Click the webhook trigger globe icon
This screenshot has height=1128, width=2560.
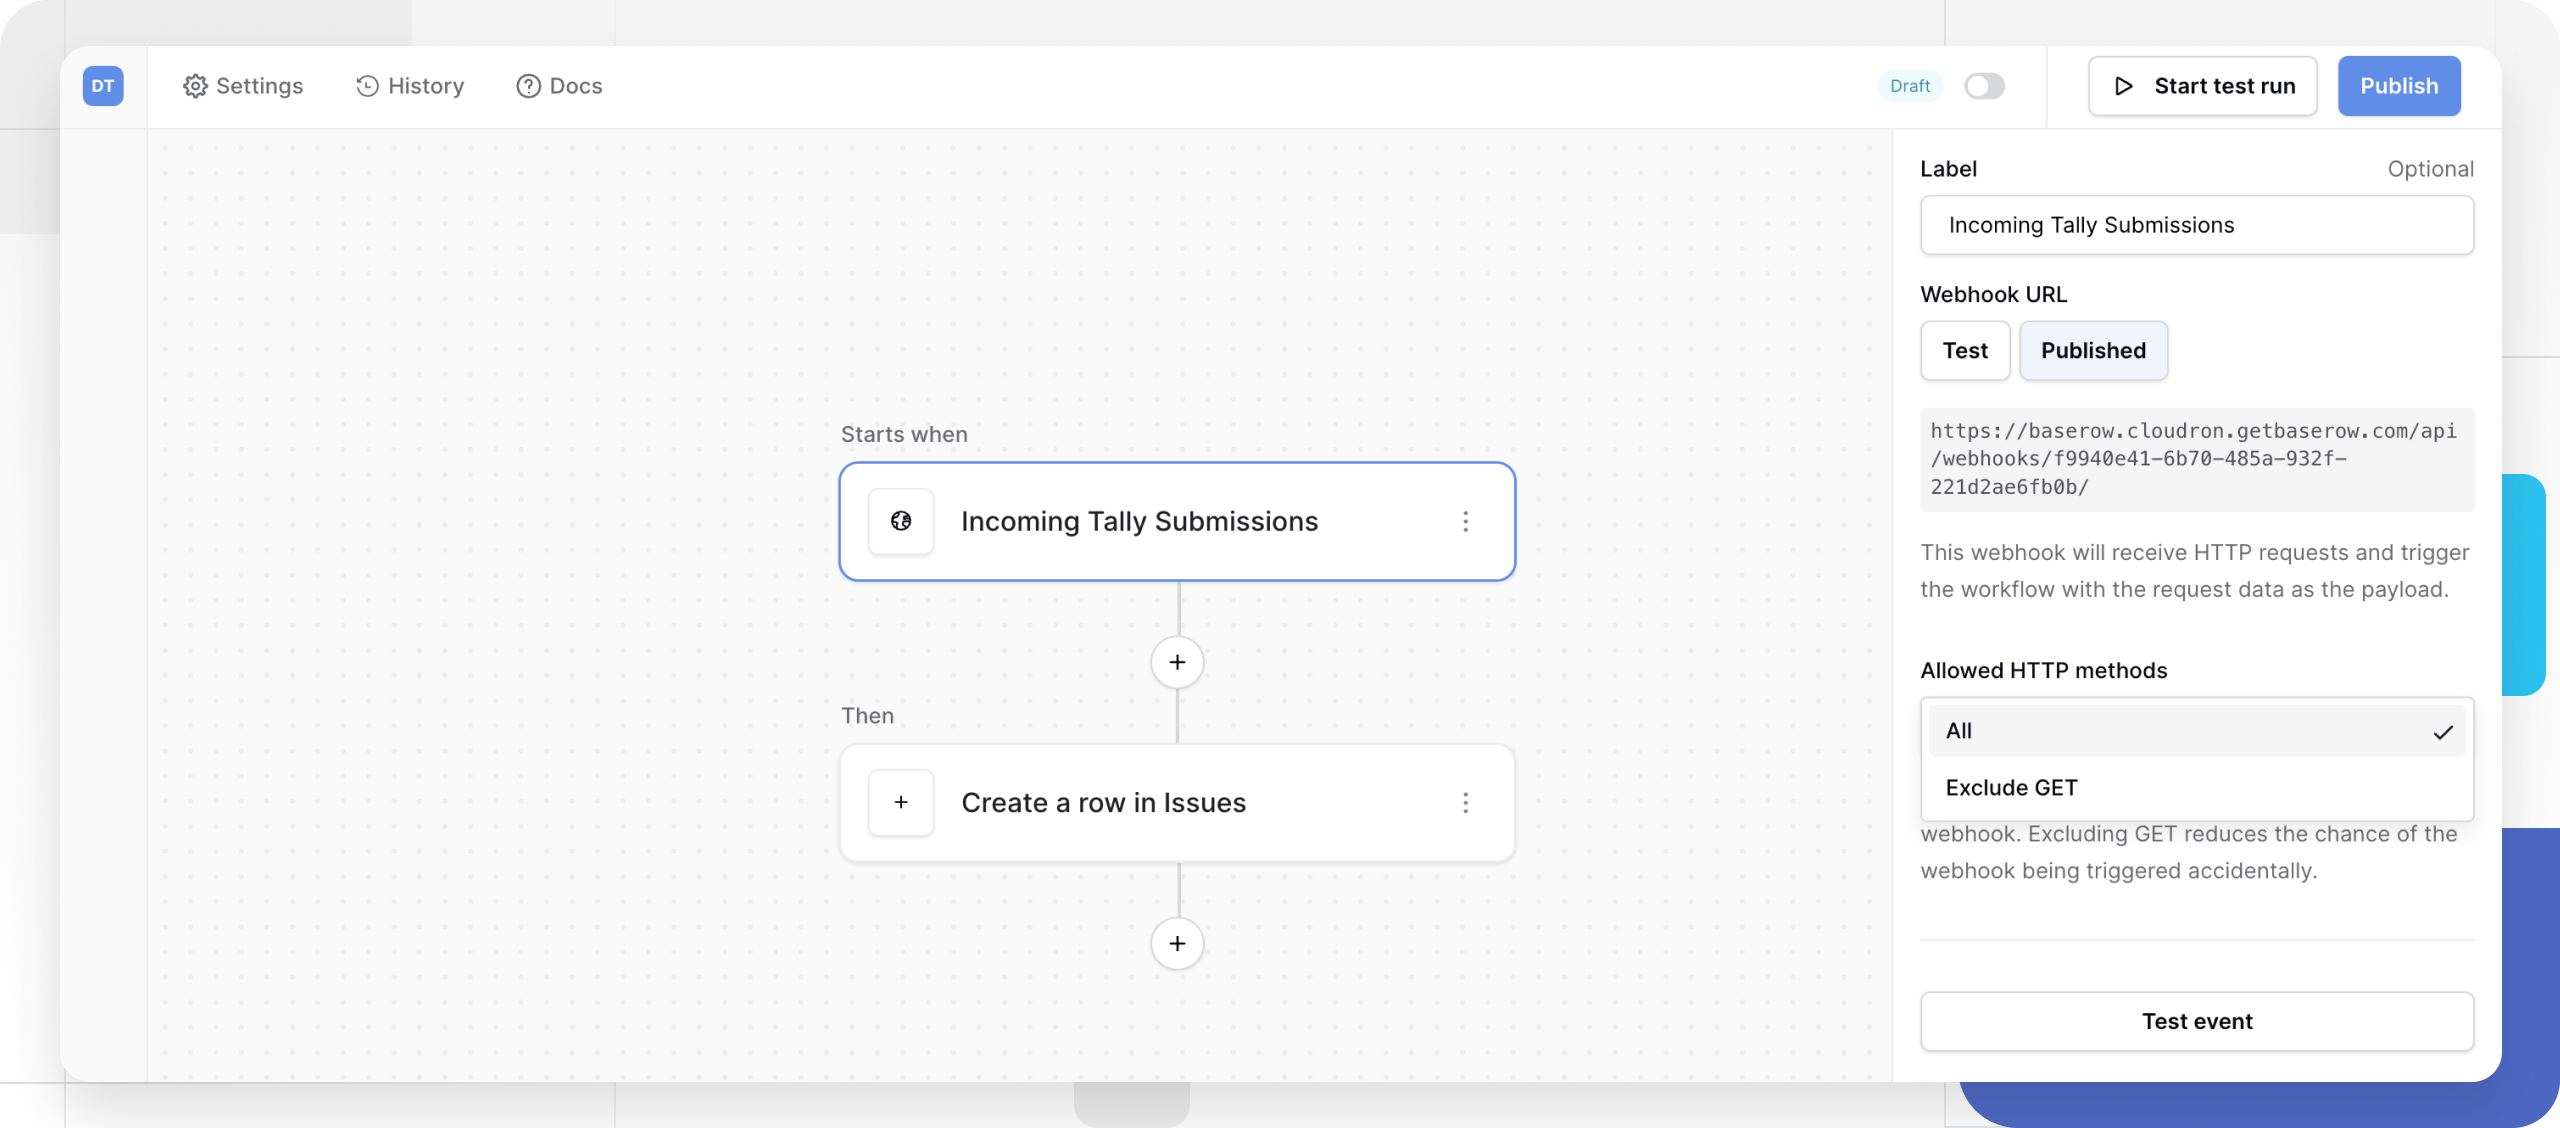click(x=901, y=521)
